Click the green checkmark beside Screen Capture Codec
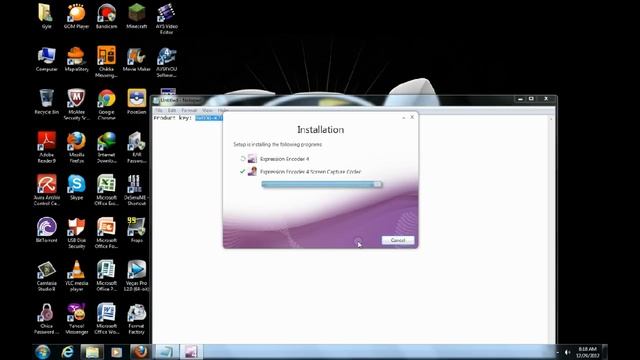Screen dimensions: 640x360 [x=242, y=171]
